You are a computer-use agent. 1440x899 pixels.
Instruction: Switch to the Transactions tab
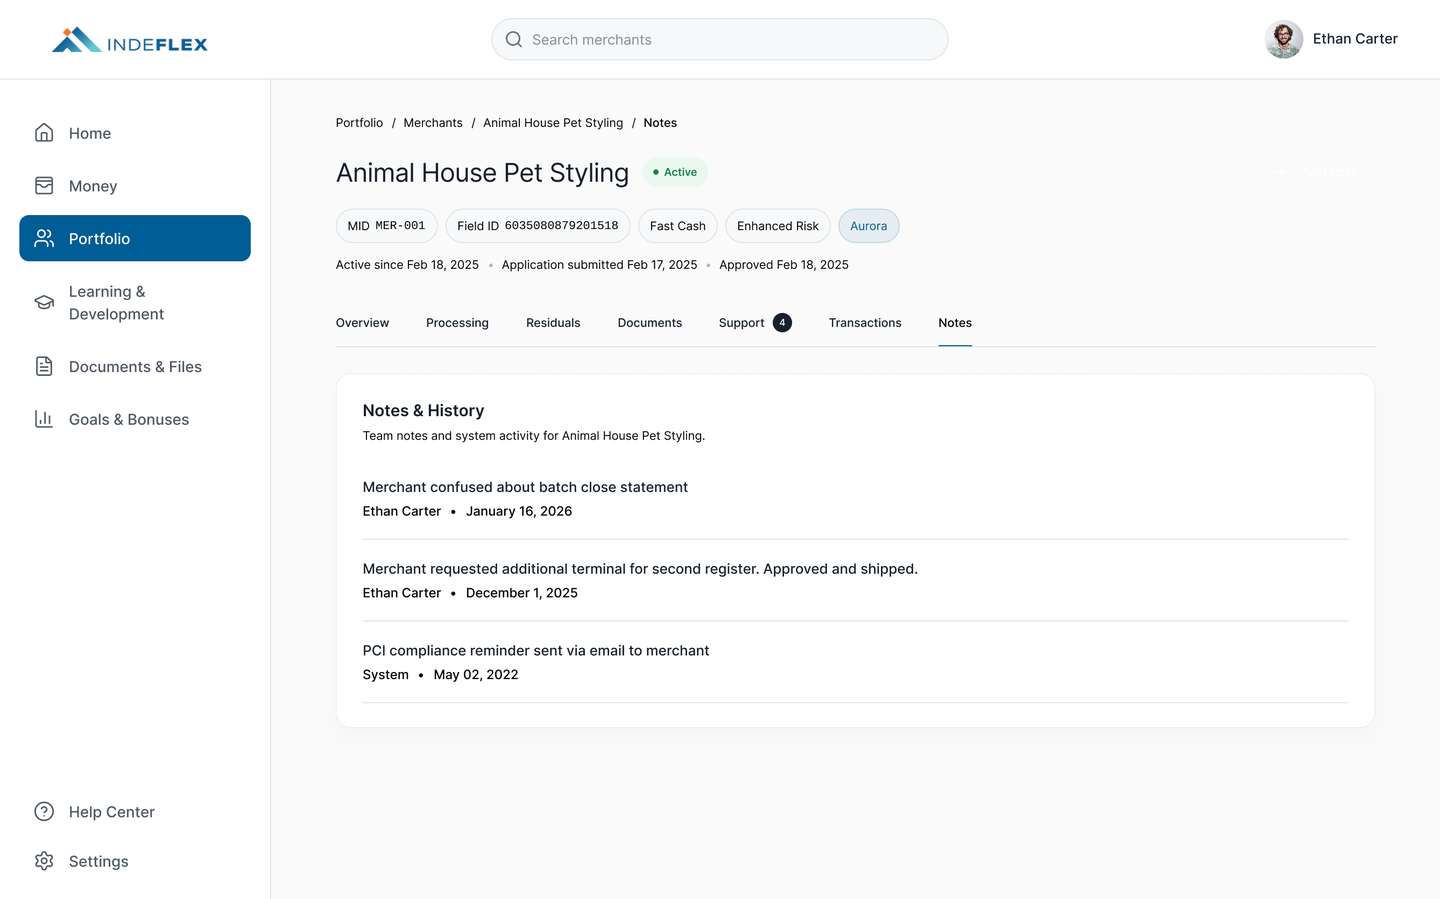pyautogui.click(x=865, y=323)
